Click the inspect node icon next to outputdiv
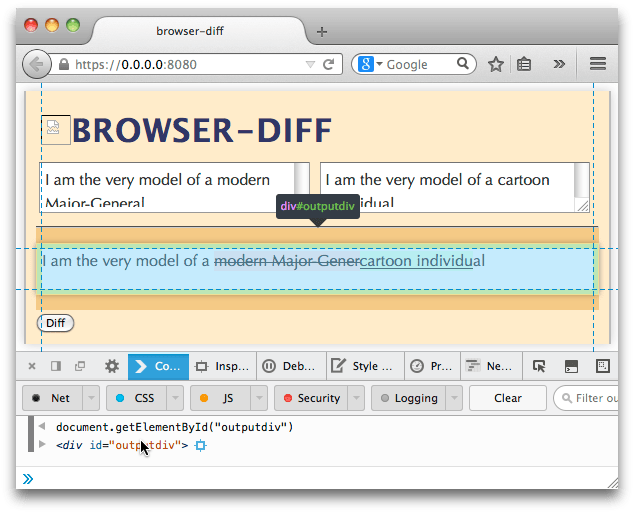This screenshot has height=513, width=634. (x=200, y=445)
